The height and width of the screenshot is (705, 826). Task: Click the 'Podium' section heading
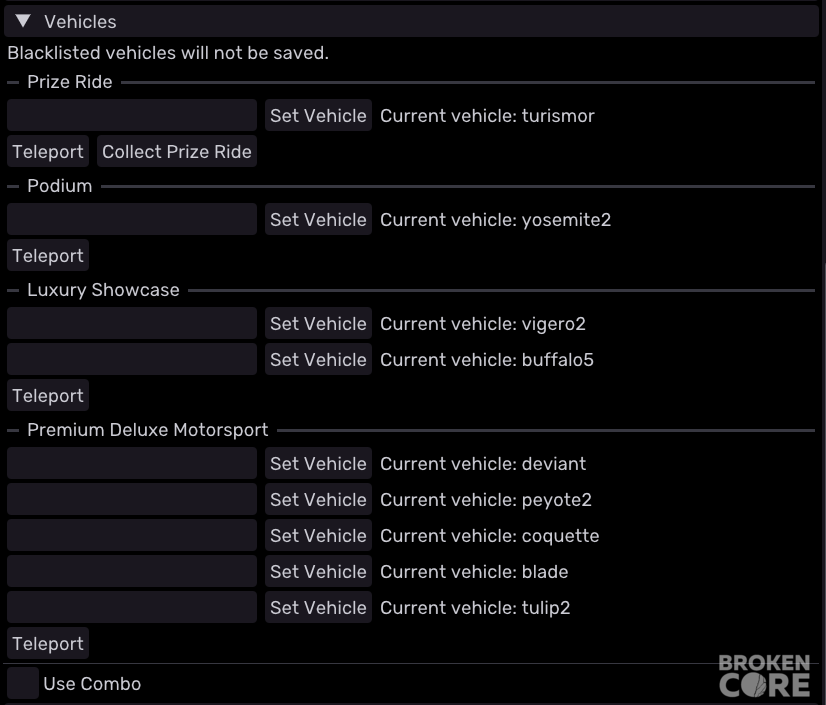(x=60, y=186)
